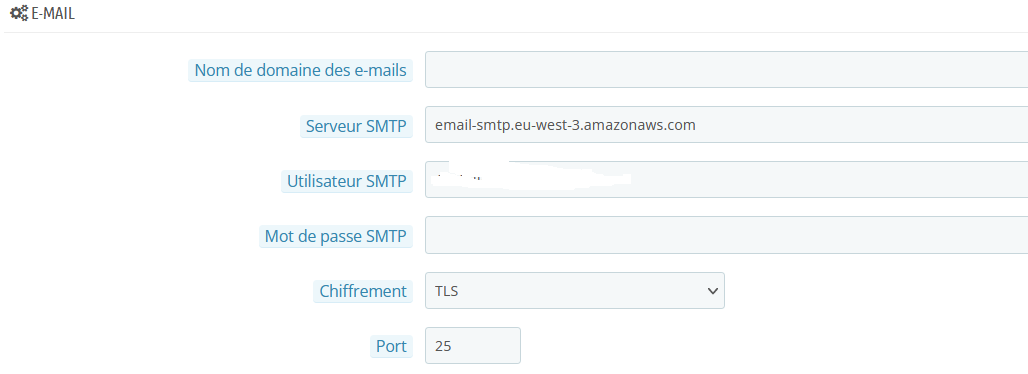1028x374 pixels.
Task: Click the 'Utilisateur SMTP' label
Action: click(x=347, y=181)
